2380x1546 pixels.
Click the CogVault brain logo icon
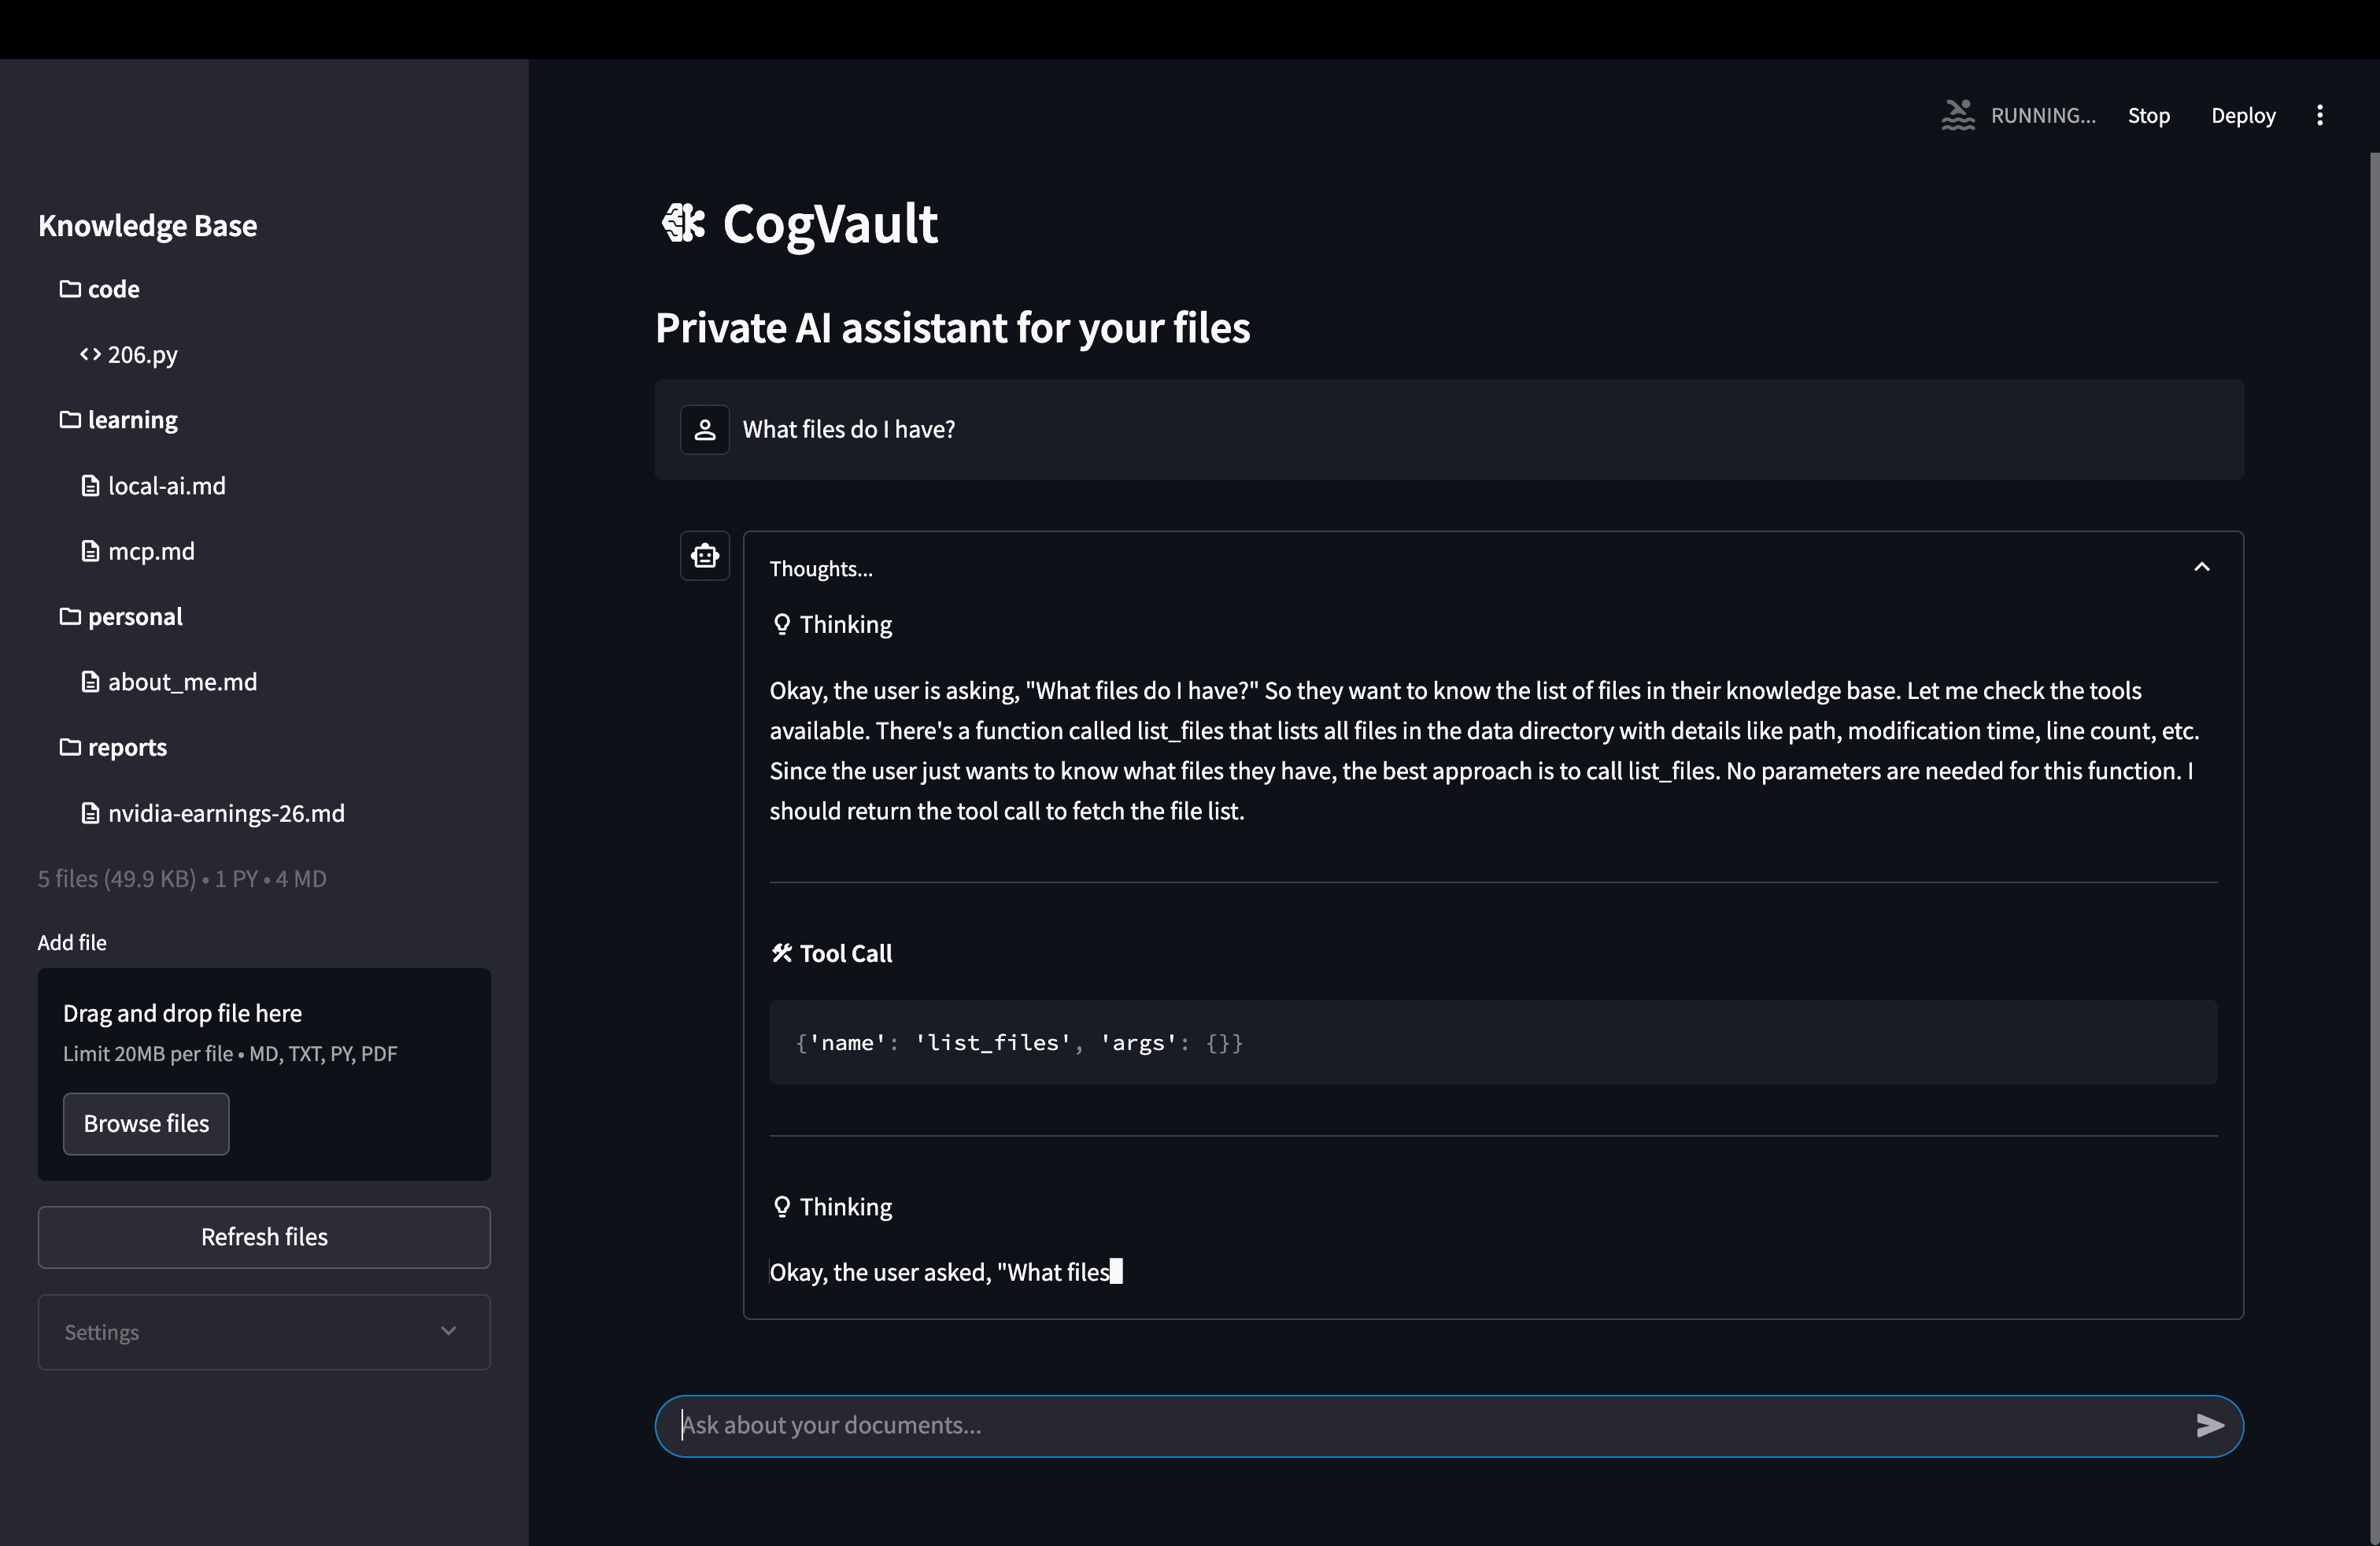click(x=684, y=223)
